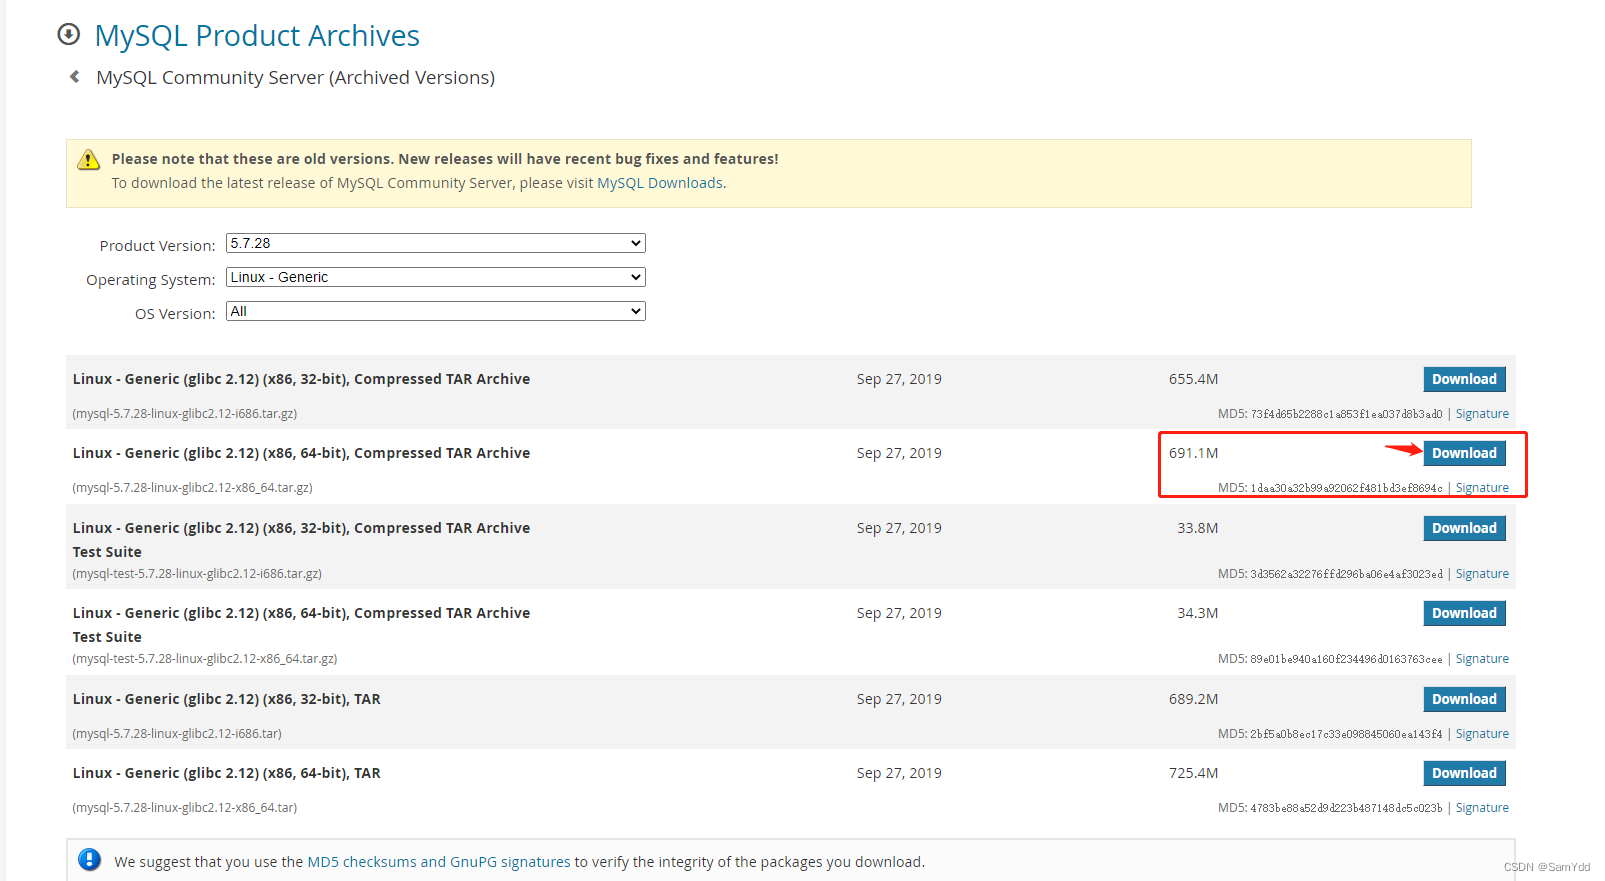Image resolution: width=1605 pixels, height=881 pixels.
Task: Click the blue info icon near MD5 suggestion
Action: pyautogui.click(x=89, y=860)
